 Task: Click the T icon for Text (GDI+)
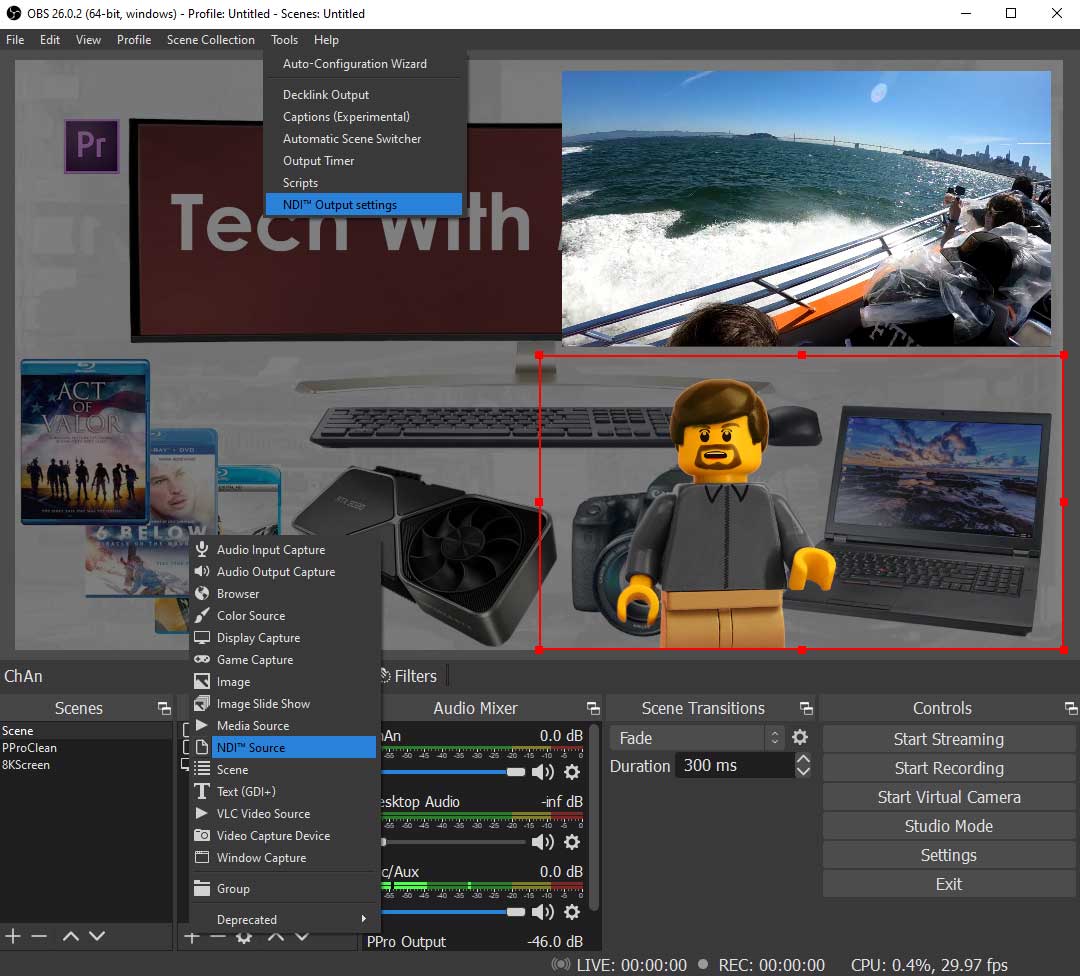(202, 791)
